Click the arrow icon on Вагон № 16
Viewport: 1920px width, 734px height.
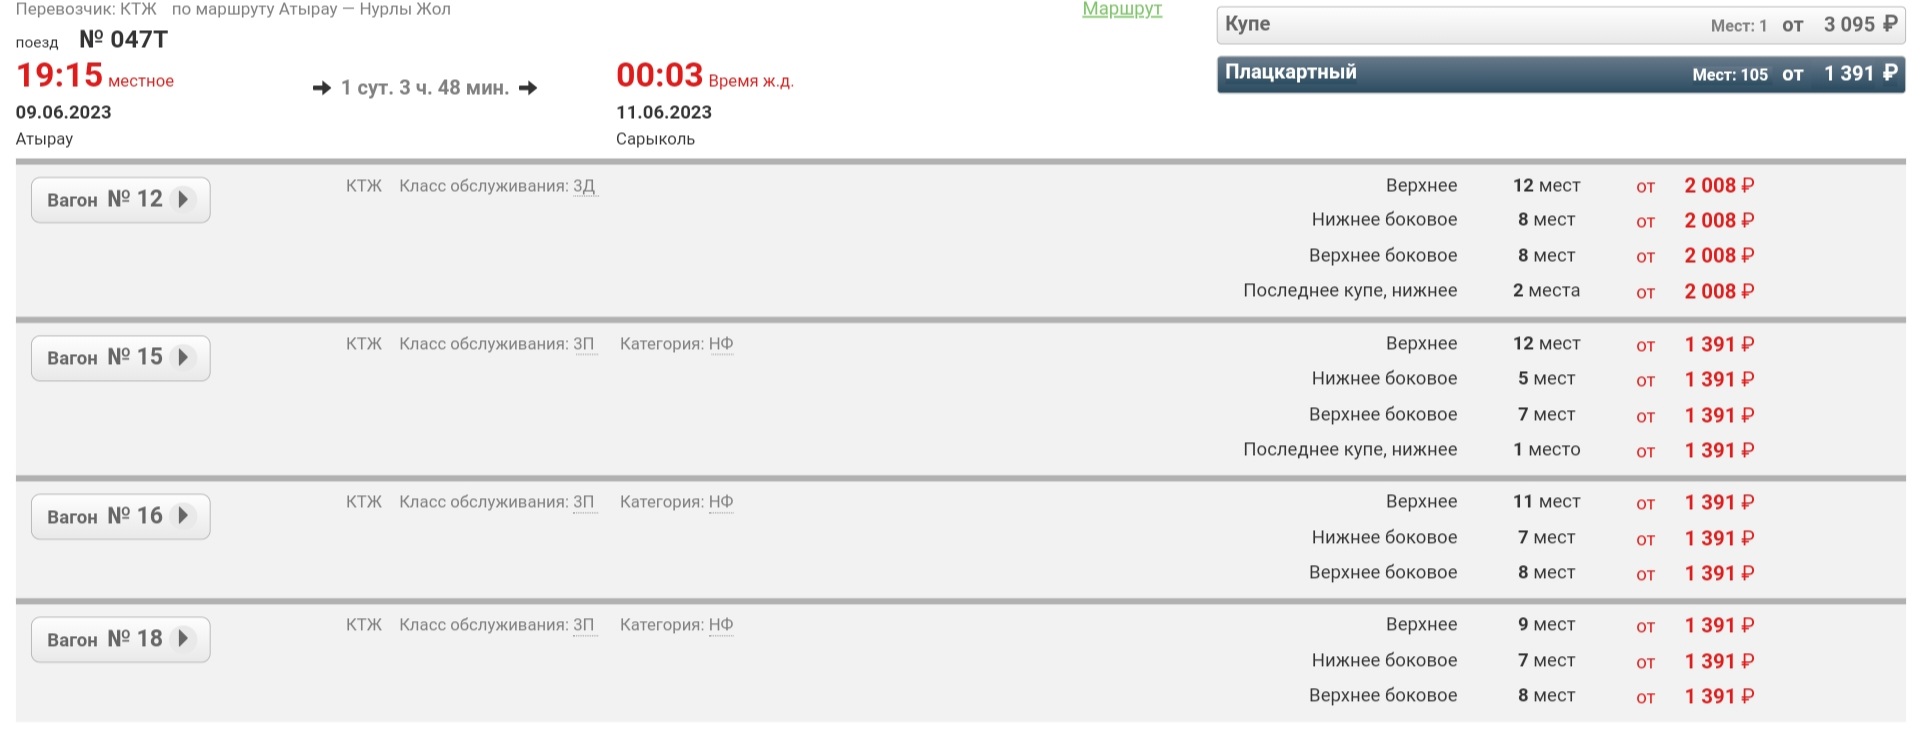[183, 516]
